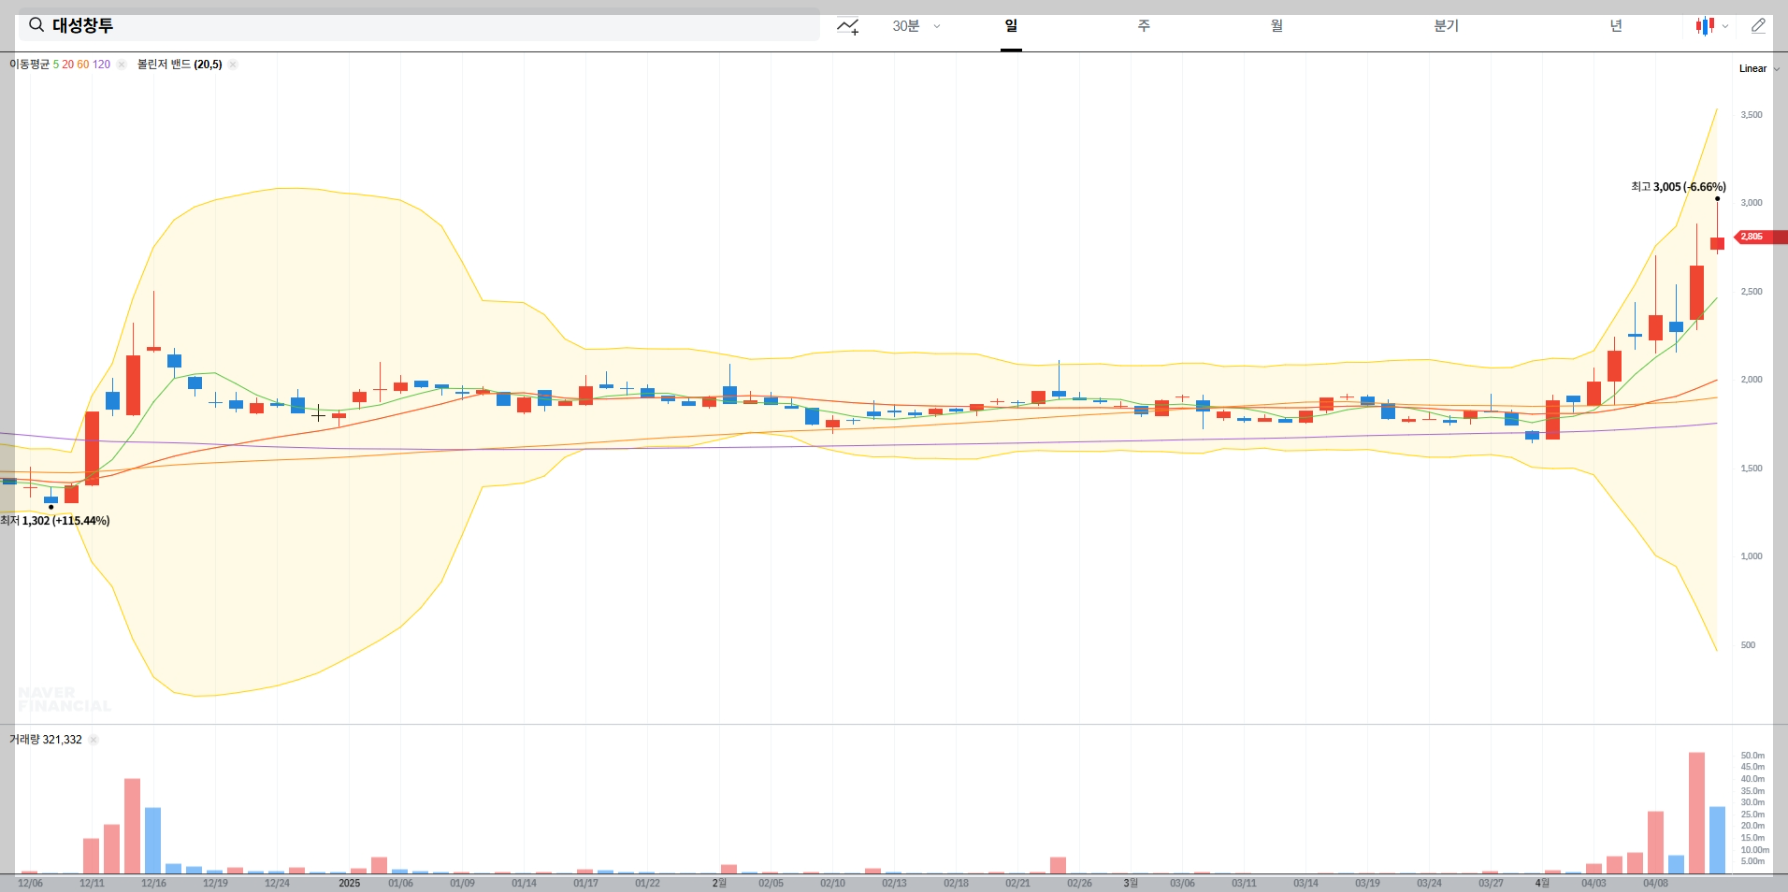Click the 02/26 date axis label
Viewport: 1788px width, 892px height.
click(1079, 883)
